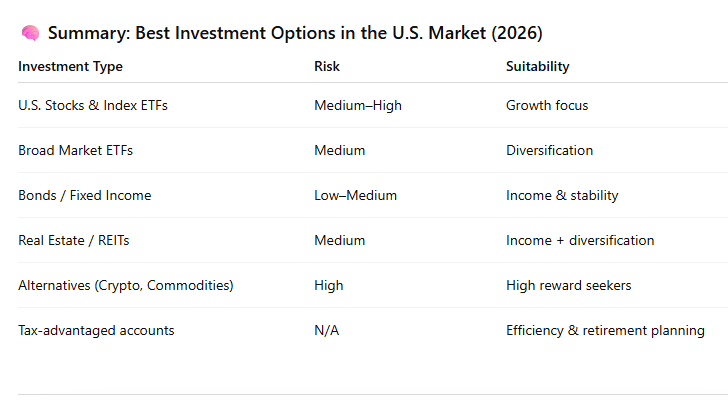This screenshot has width=728, height=400.
Task: Click the Real Estate / REITs cell
Action: click(x=79, y=240)
